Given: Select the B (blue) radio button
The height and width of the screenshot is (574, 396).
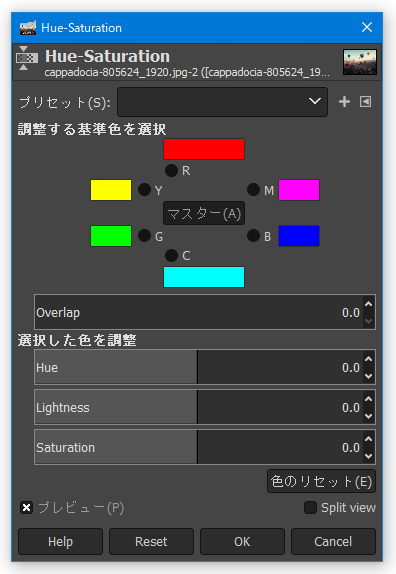Looking at the screenshot, I should pyautogui.click(x=253, y=236).
